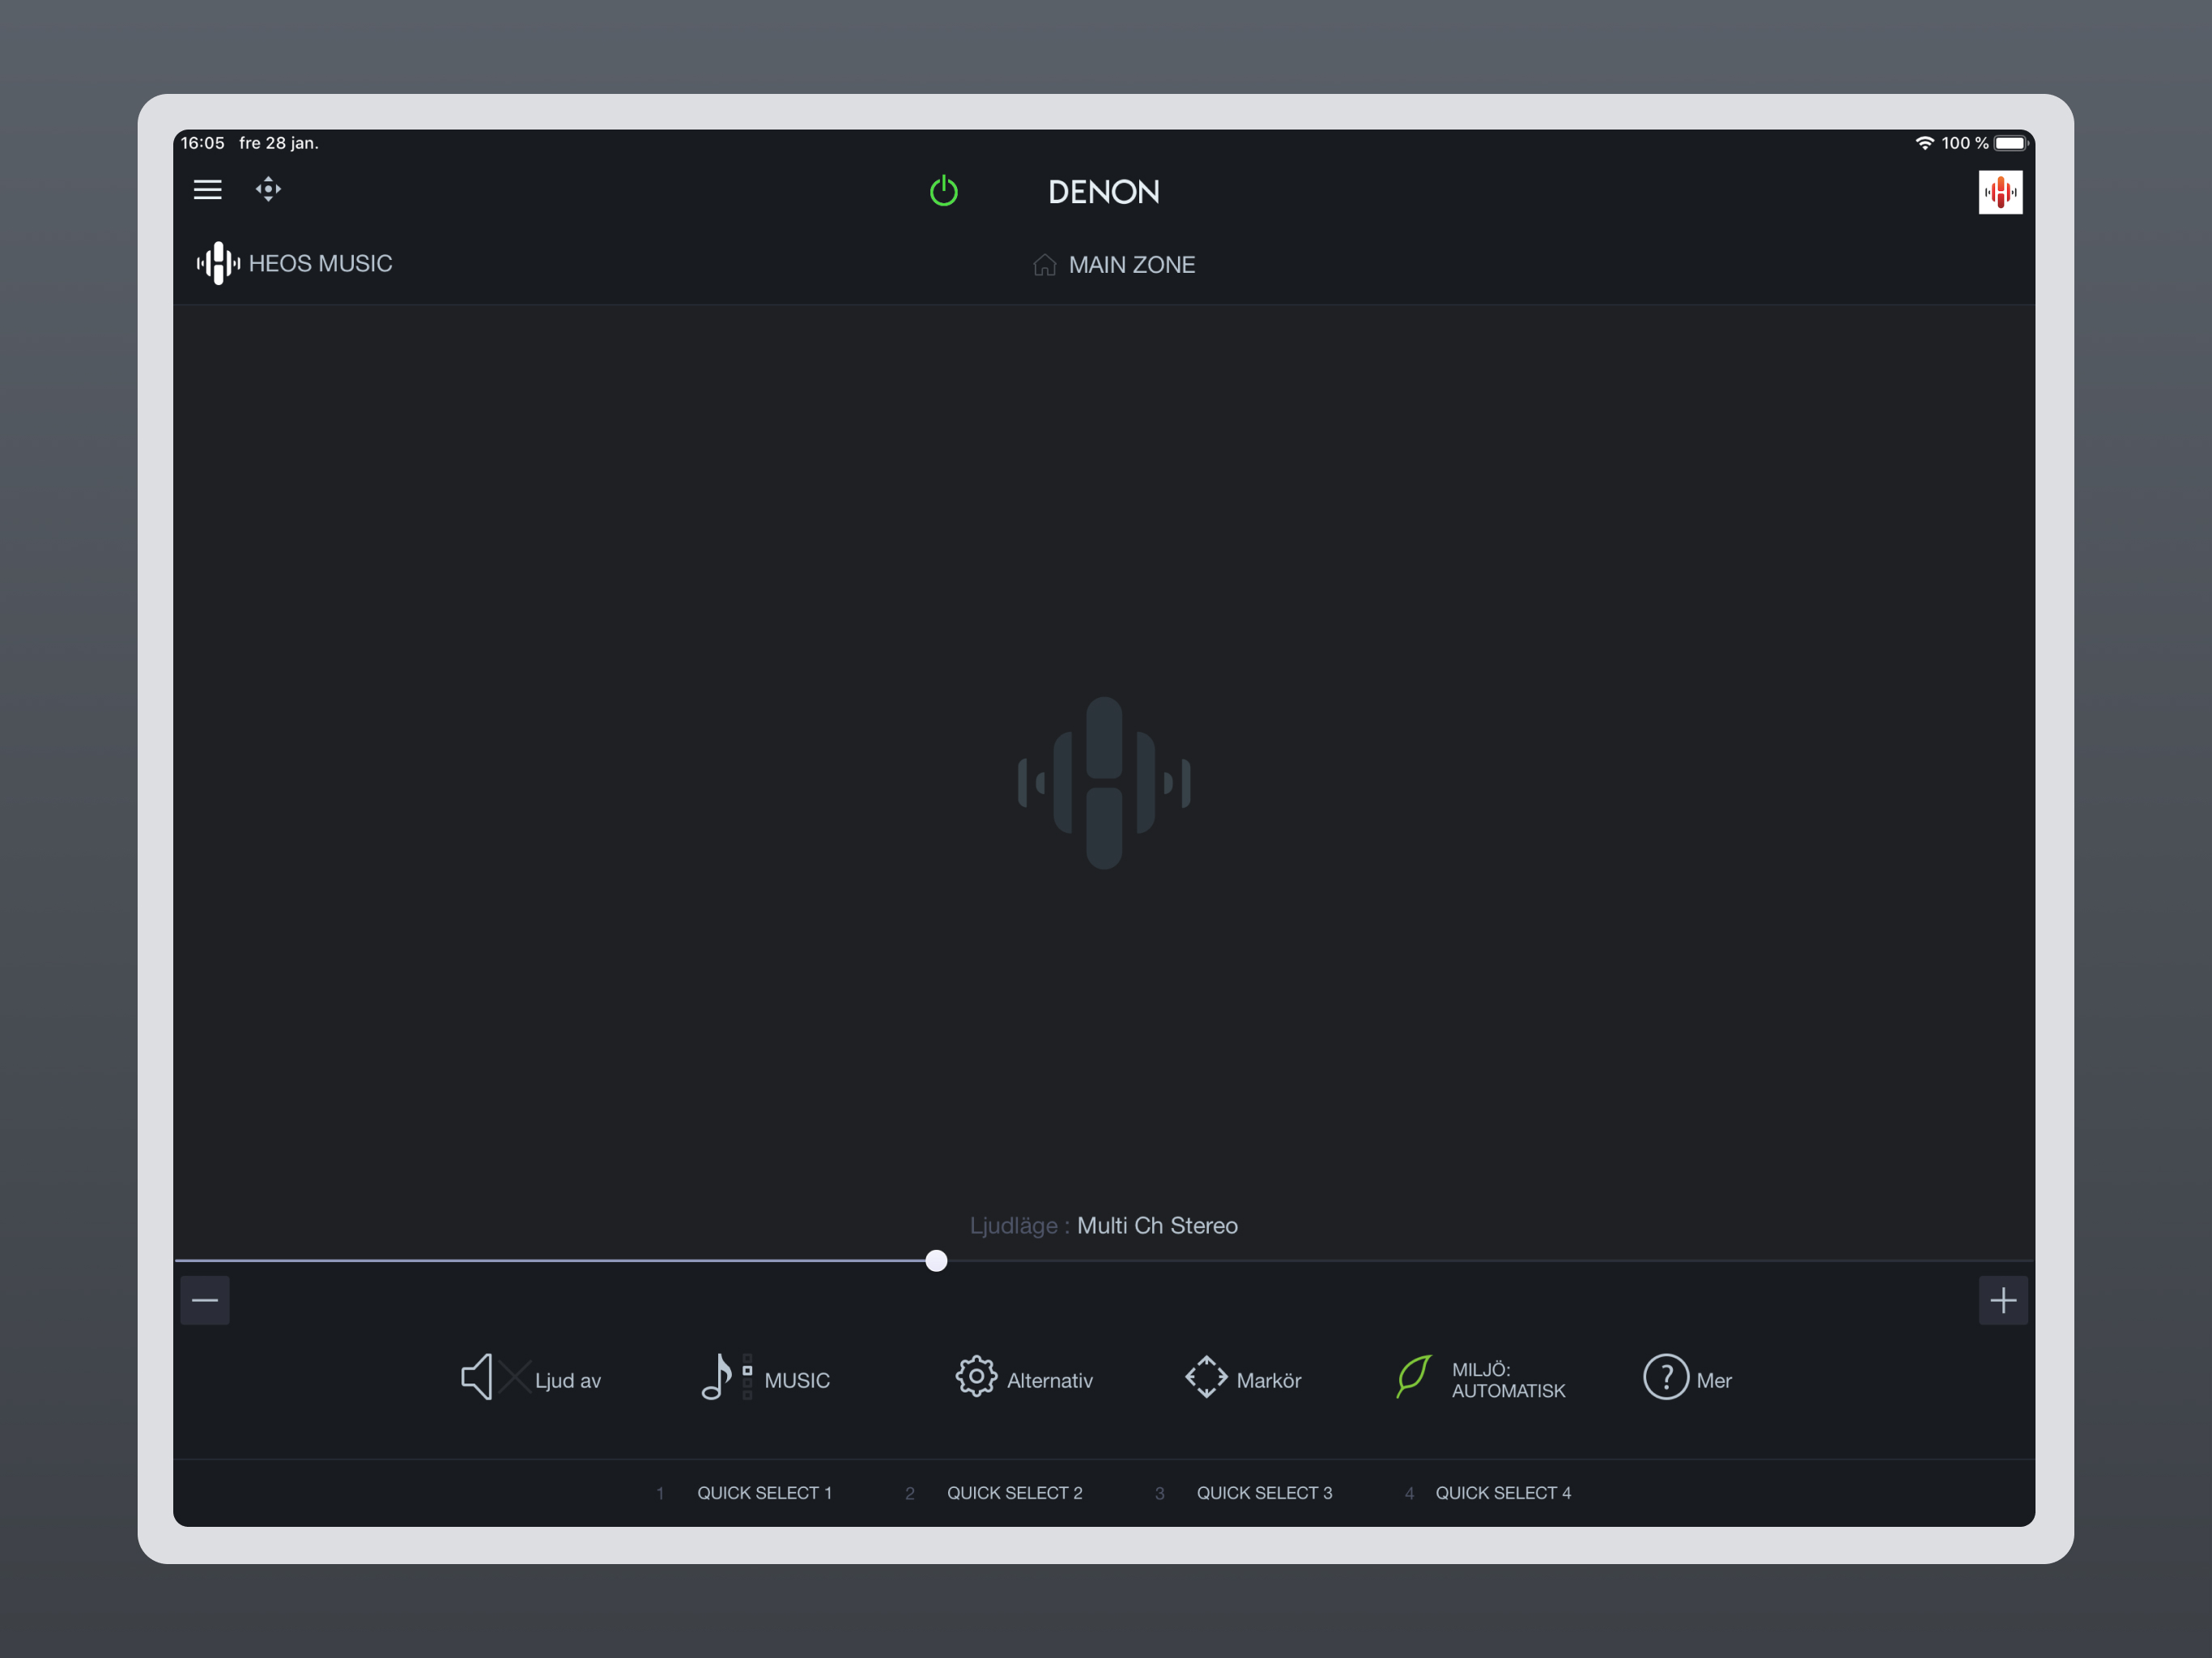Open the MUSIC sound mode note icon
This screenshot has height=1658, width=2212.
[717, 1378]
